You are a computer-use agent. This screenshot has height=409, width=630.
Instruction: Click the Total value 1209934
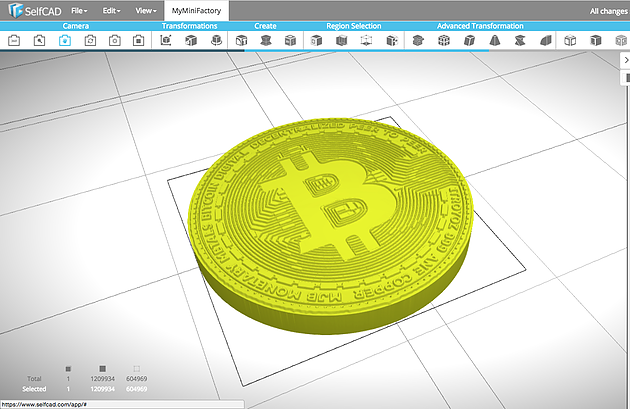tap(102, 378)
